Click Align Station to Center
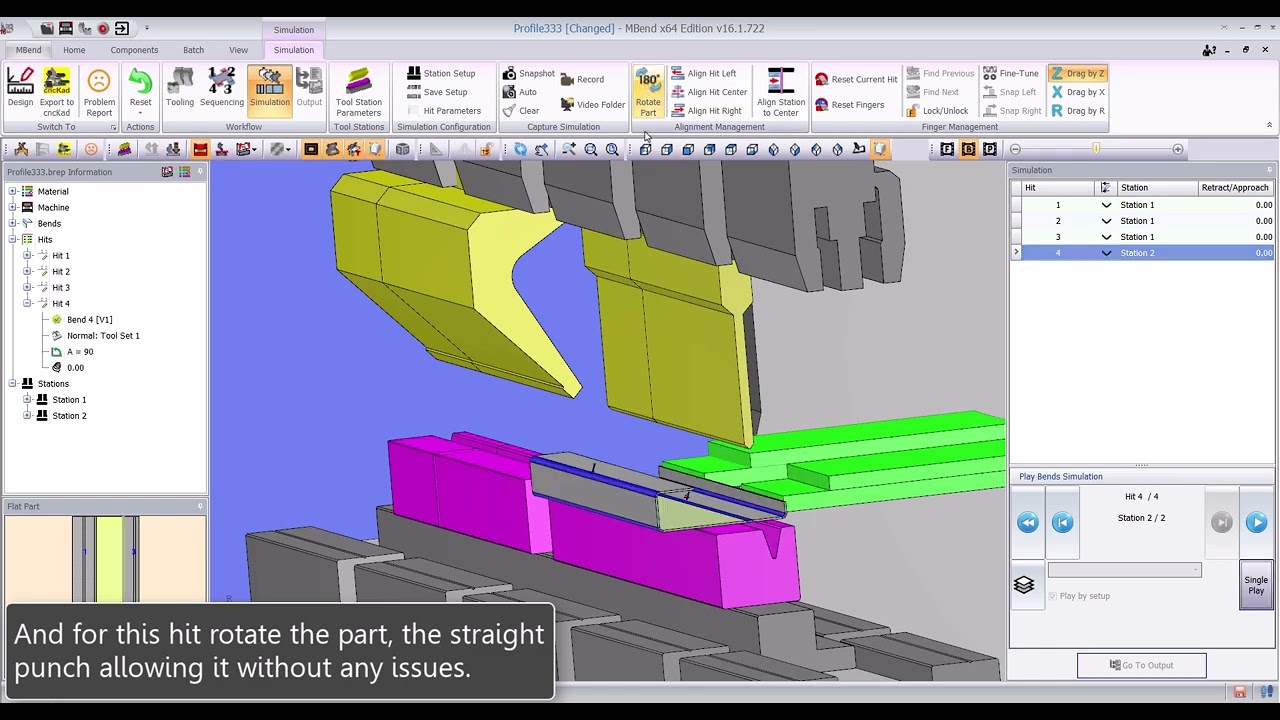 coord(781,92)
